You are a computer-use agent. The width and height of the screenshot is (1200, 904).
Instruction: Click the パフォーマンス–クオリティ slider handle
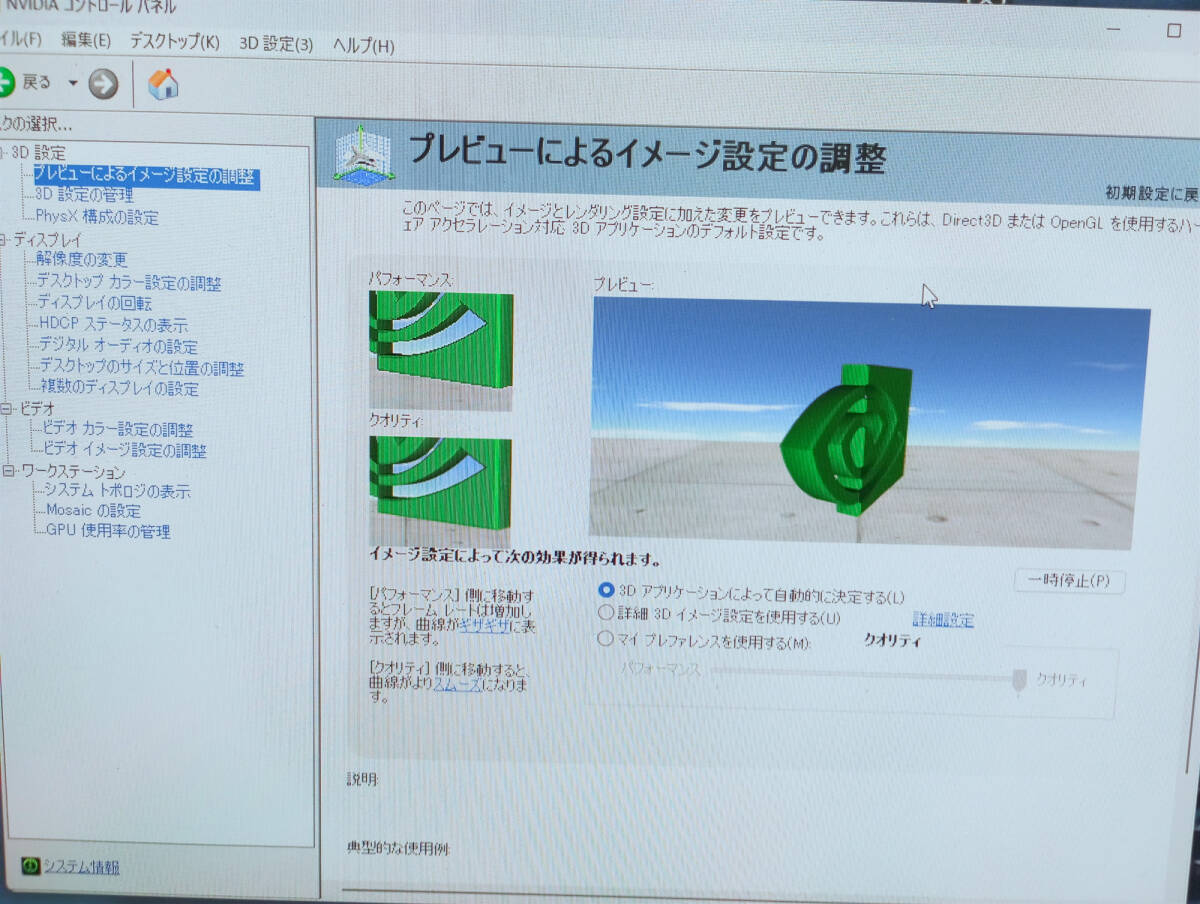coord(1019,682)
